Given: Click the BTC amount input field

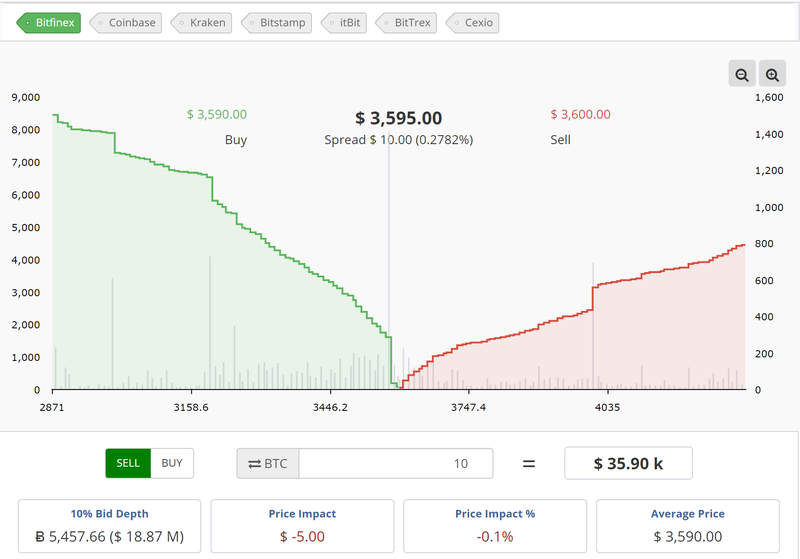Looking at the screenshot, I should click(x=395, y=463).
